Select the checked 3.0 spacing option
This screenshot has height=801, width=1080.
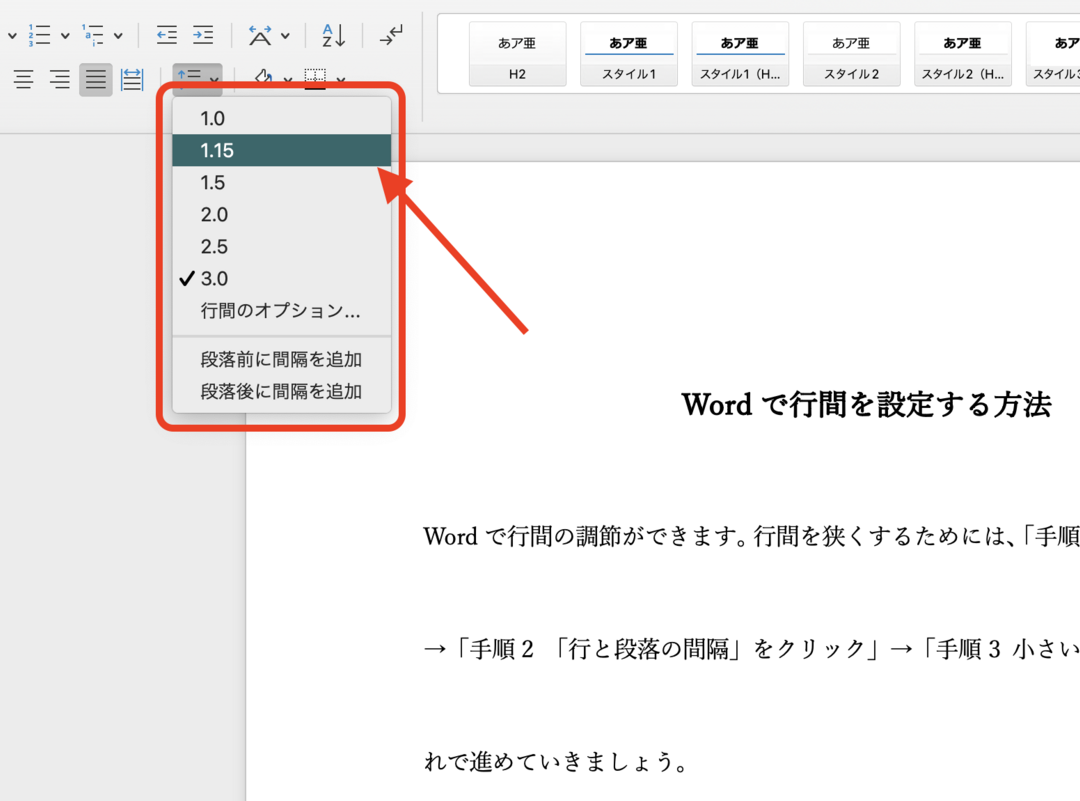[x=213, y=278]
